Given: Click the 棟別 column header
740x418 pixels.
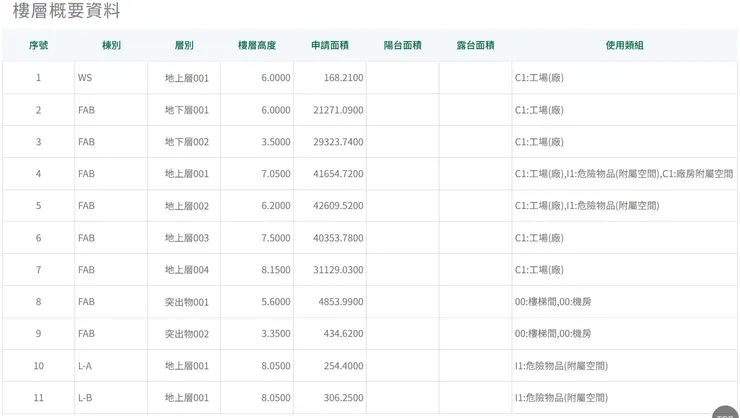Looking at the screenshot, I should (111, 45).
